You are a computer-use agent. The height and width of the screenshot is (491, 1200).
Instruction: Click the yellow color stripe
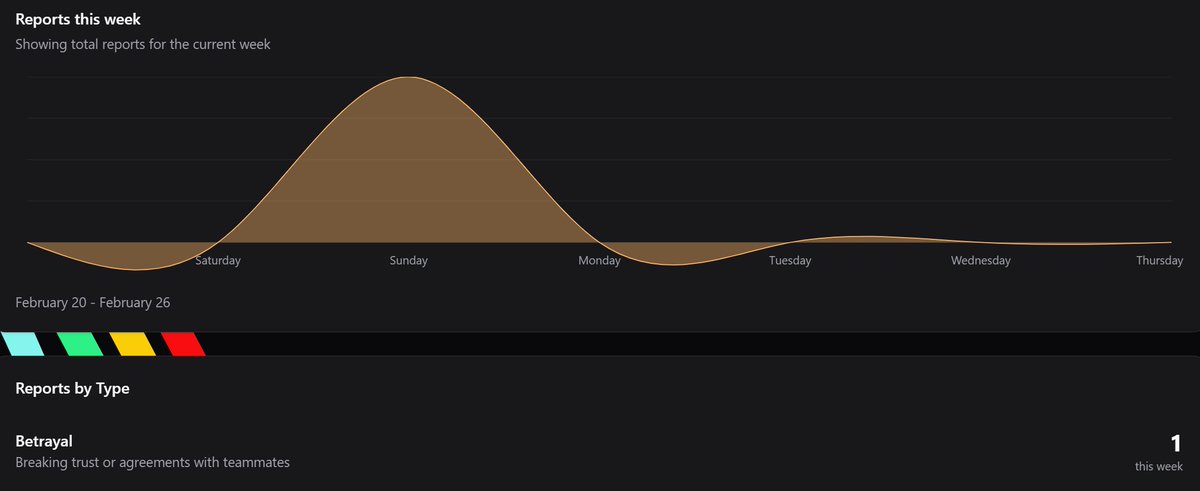[132, 344]
